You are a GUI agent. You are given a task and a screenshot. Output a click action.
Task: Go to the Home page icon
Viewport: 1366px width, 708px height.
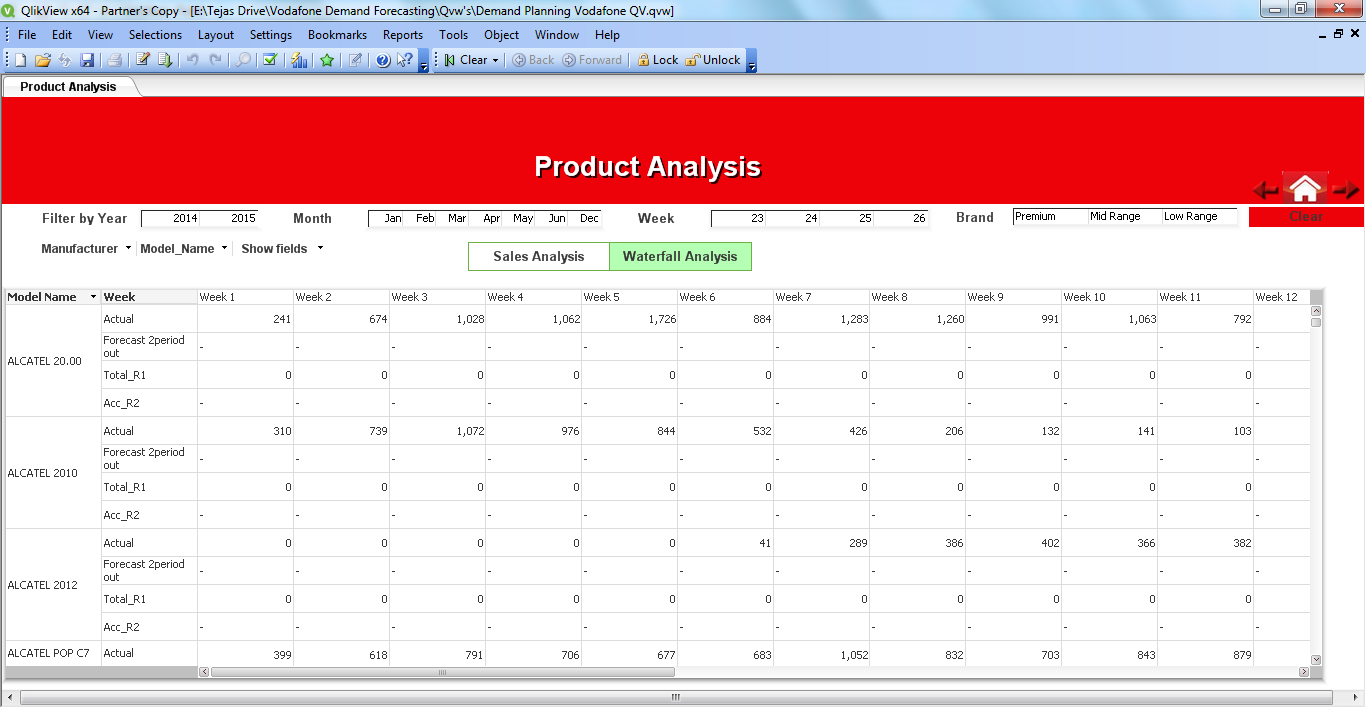[1305, 188]
